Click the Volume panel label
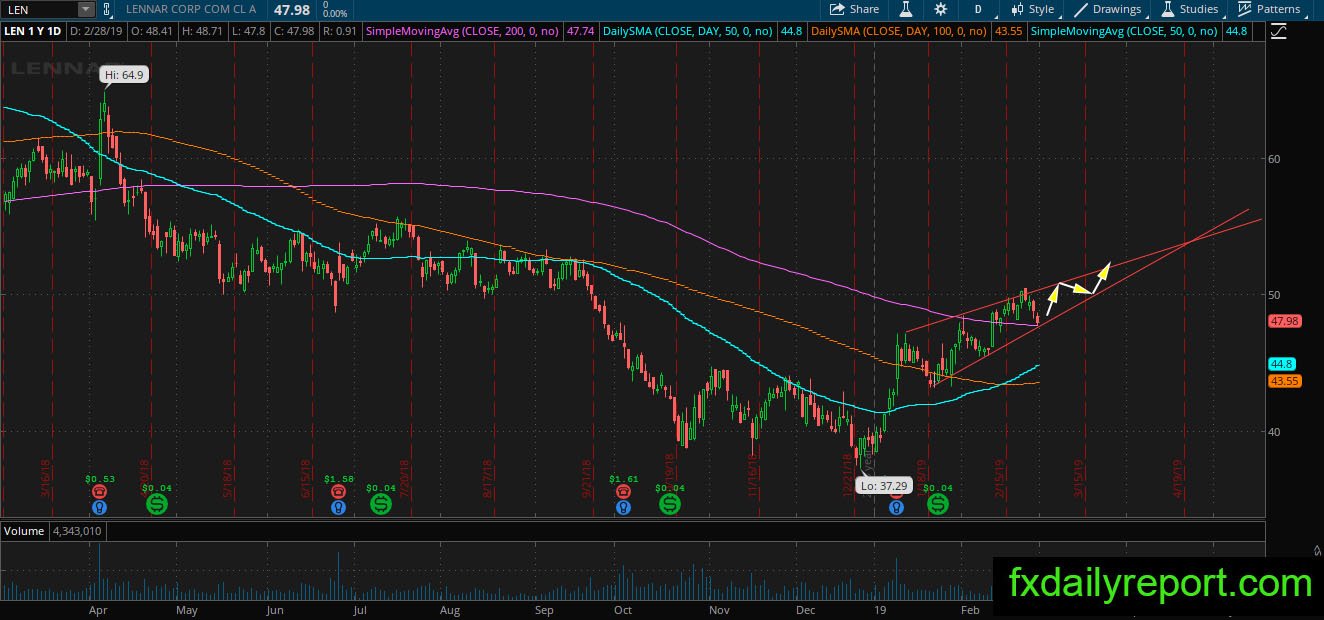The height and width of the screenshot is (620, 1324). point(24,531)
